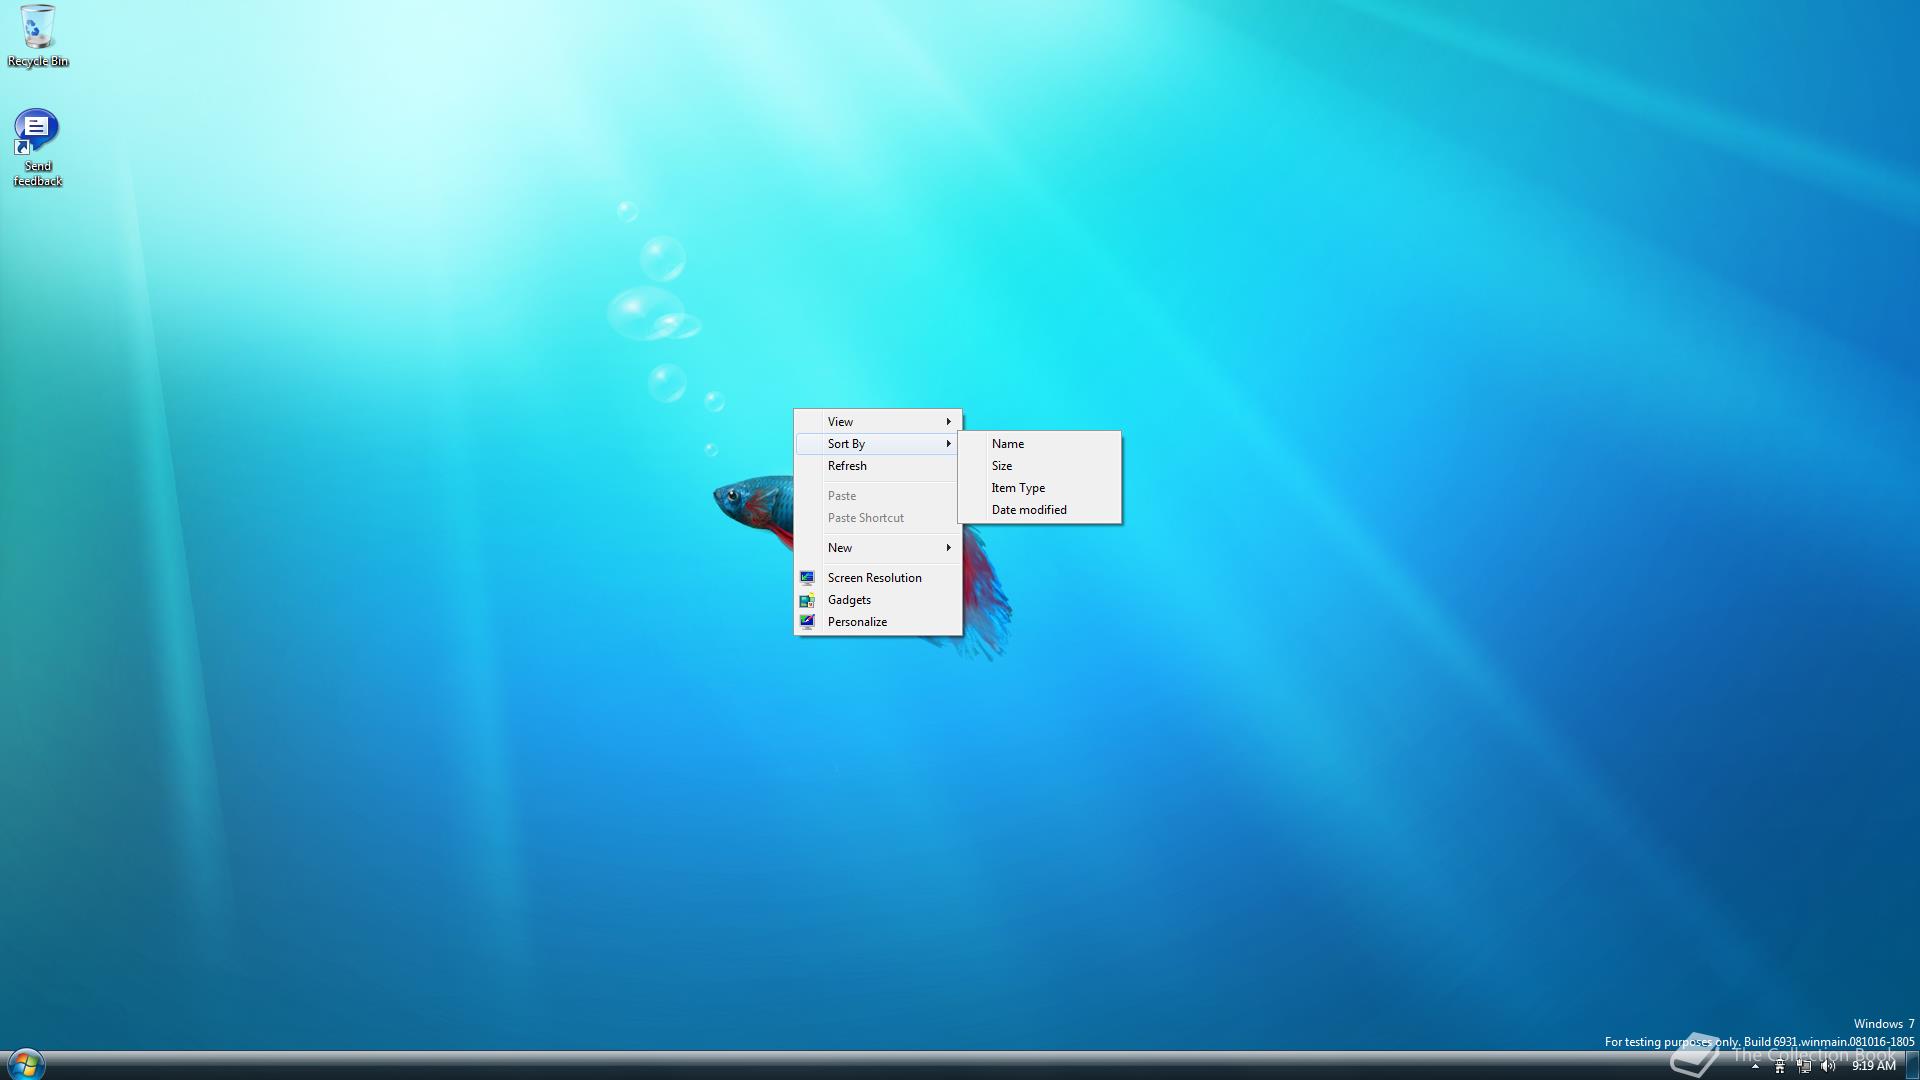Open the Recycle Bin desktop icon
The width and height of the screenshot is (1920, 1080).
click(37, 30)
